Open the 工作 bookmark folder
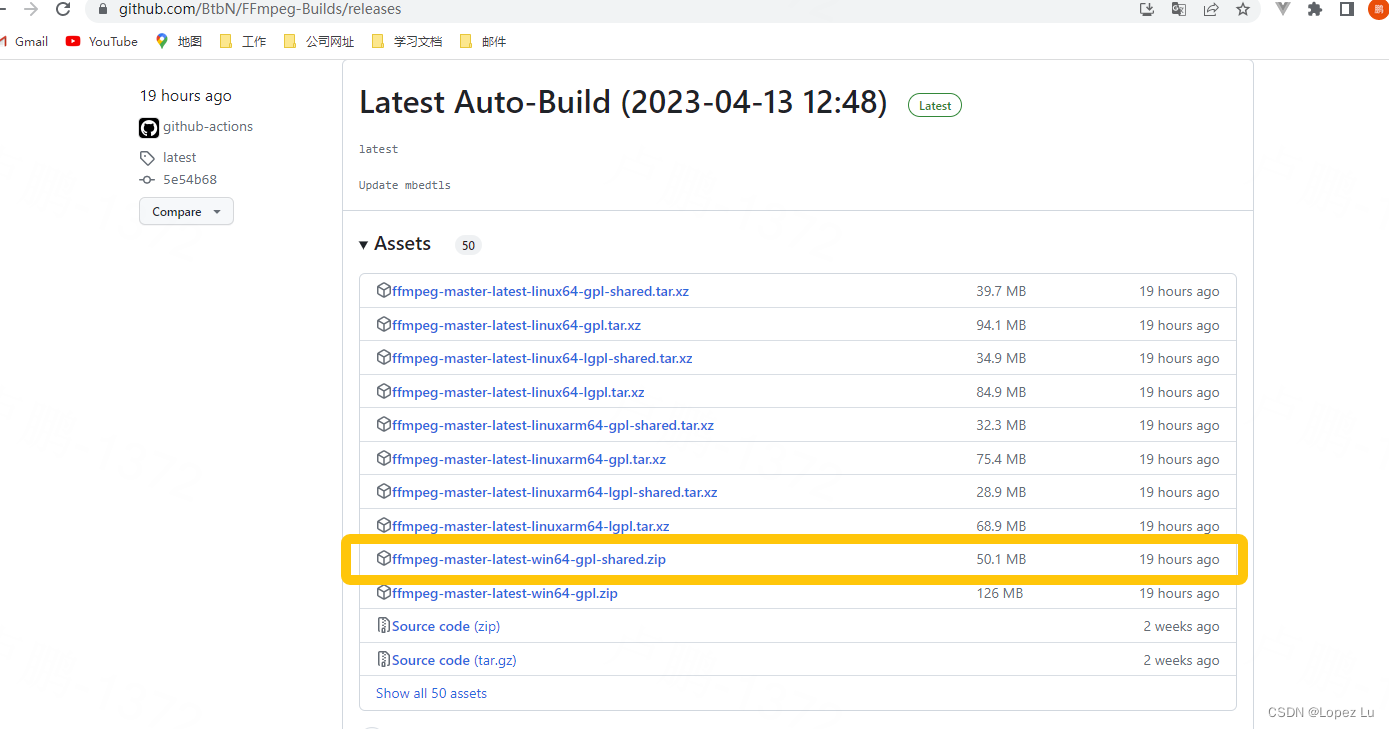This screenshot has height=729, width=1389. [x=243, y=41]
